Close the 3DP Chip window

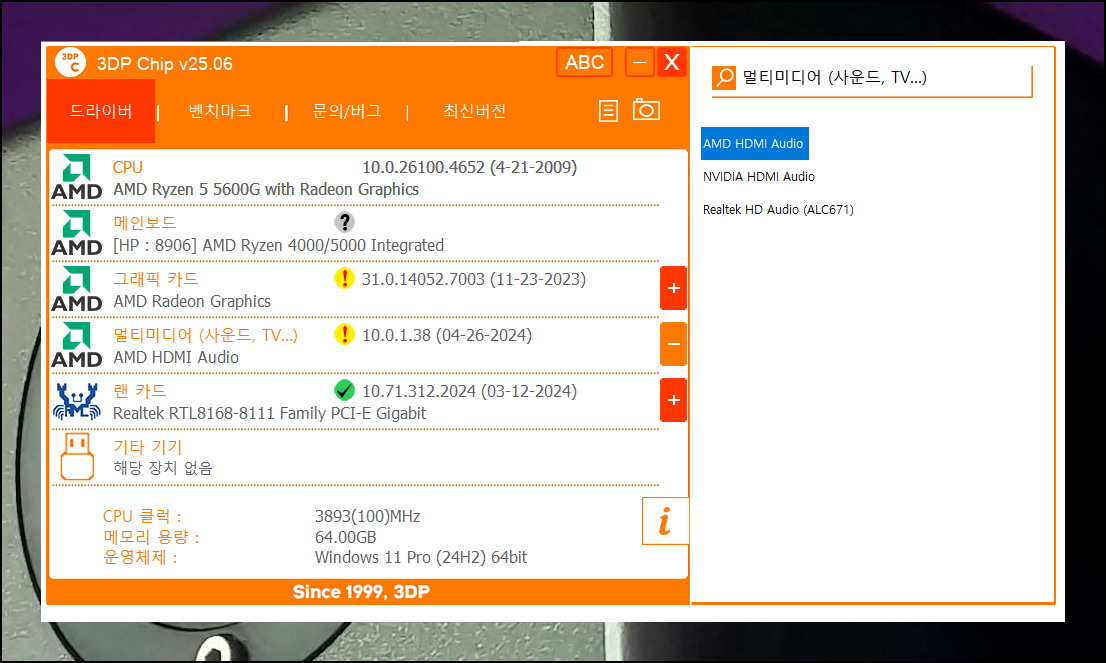pyautogui.click(x=672, y=62)
